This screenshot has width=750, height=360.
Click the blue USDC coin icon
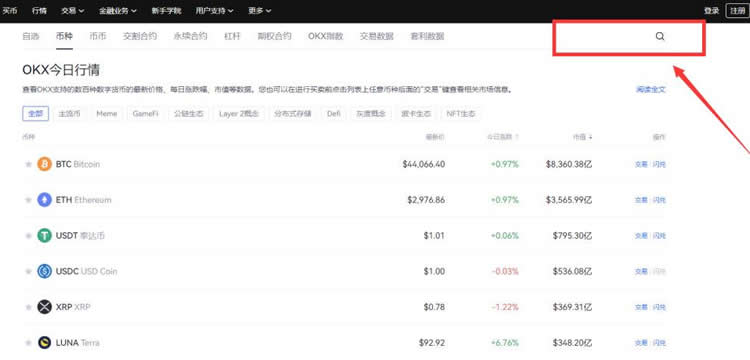(x=44, y=271)
